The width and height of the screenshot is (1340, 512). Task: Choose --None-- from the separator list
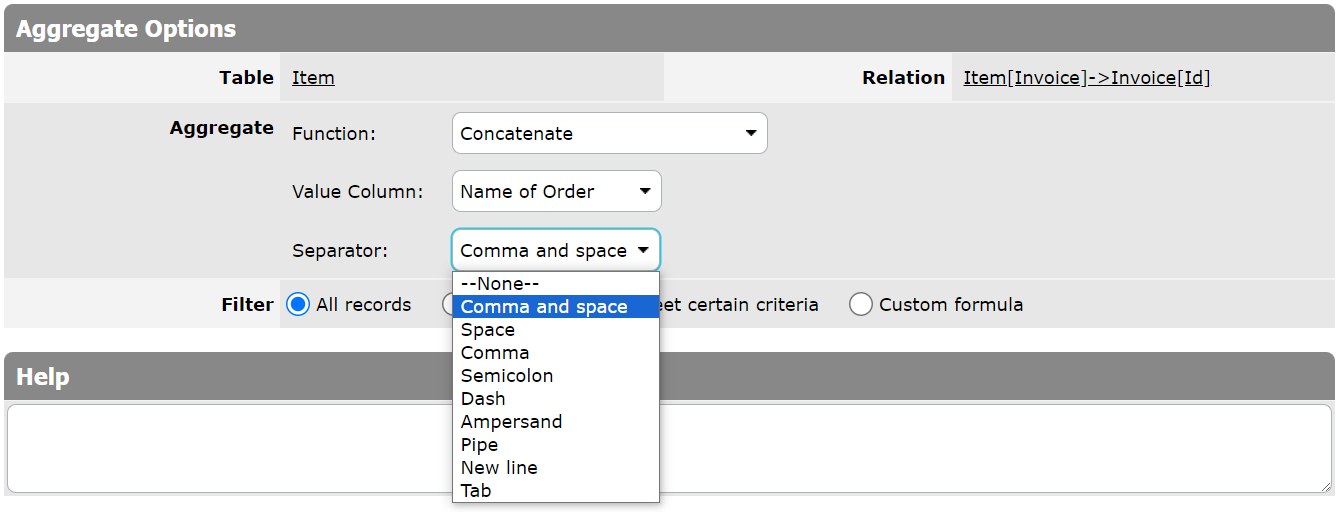(x=556, y=284)
